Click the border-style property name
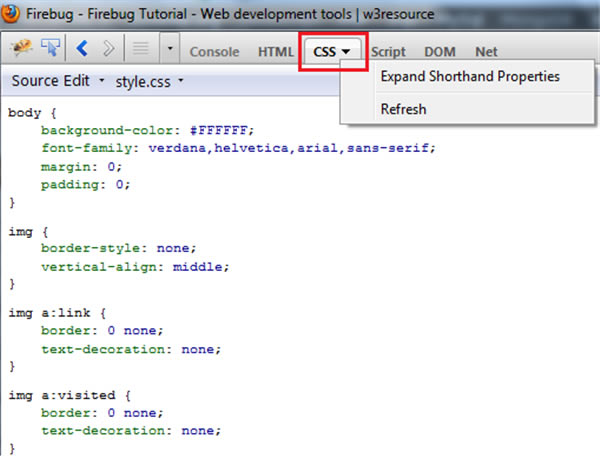This screenshot has height=458, width=600. 90,248
